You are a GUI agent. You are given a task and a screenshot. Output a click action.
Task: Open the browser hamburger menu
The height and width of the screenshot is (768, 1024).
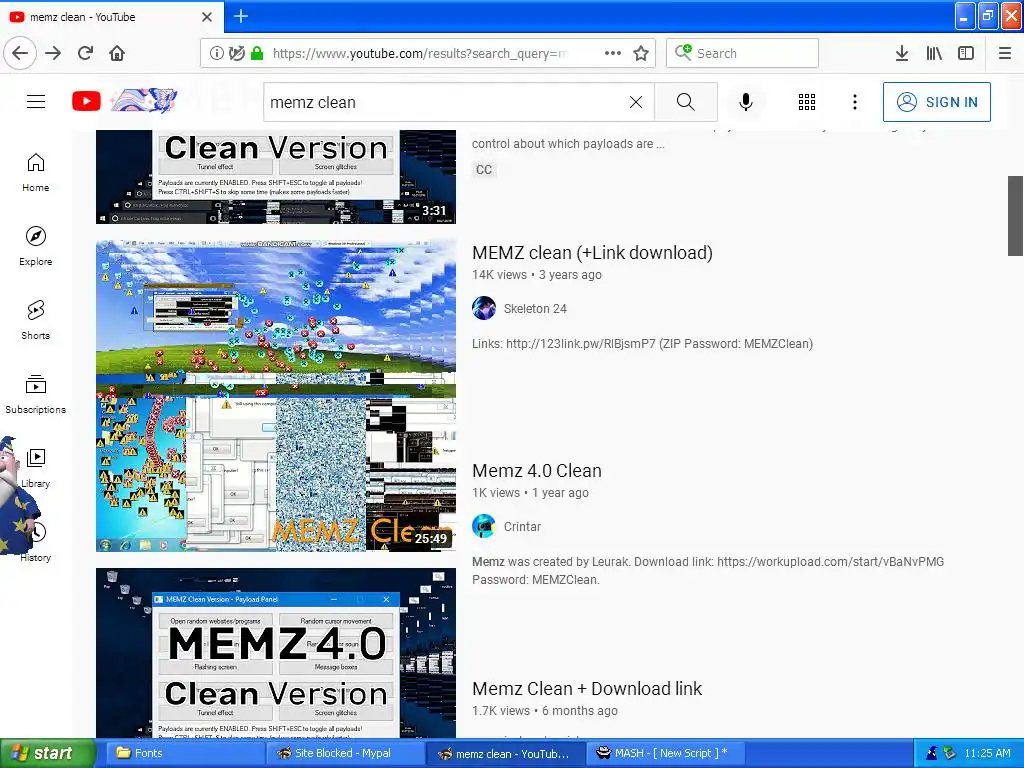tap(1005, 53)
